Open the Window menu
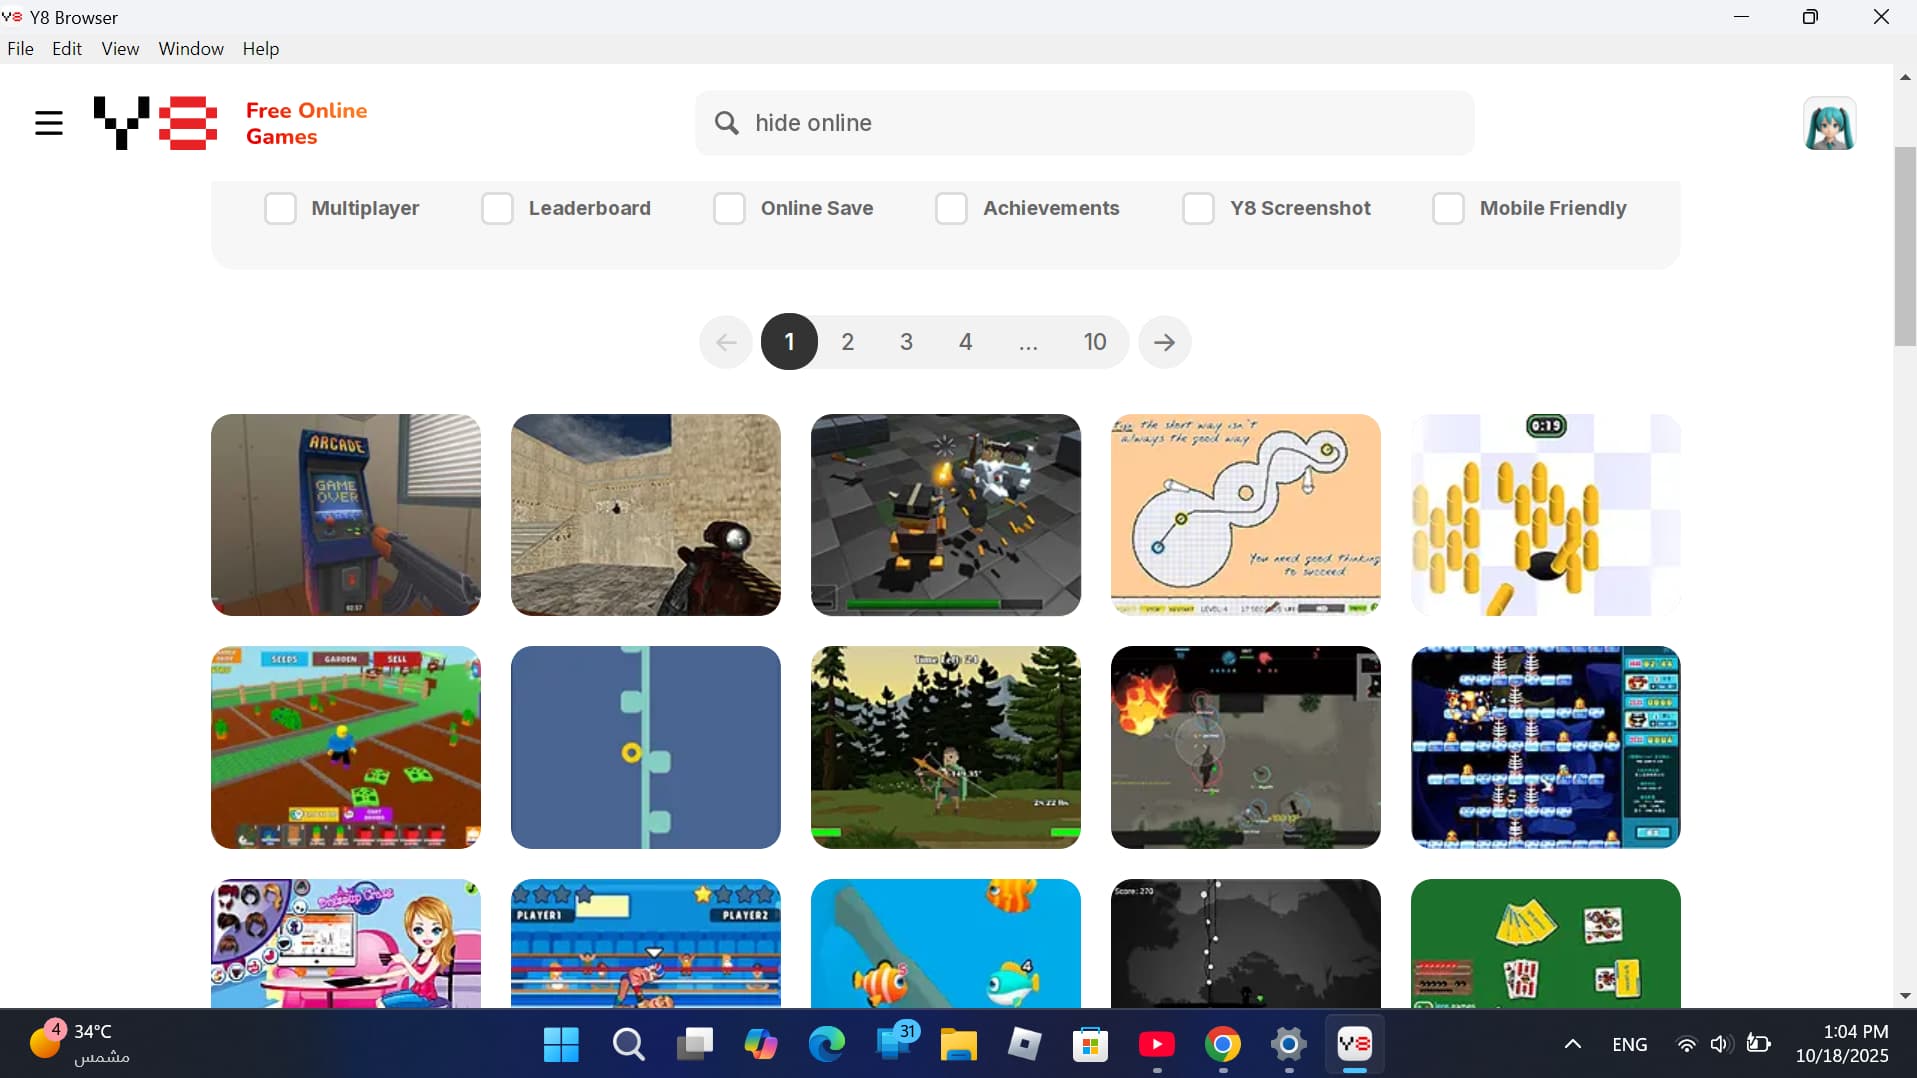This screenshot has width=1917, height=1078. 191,49
